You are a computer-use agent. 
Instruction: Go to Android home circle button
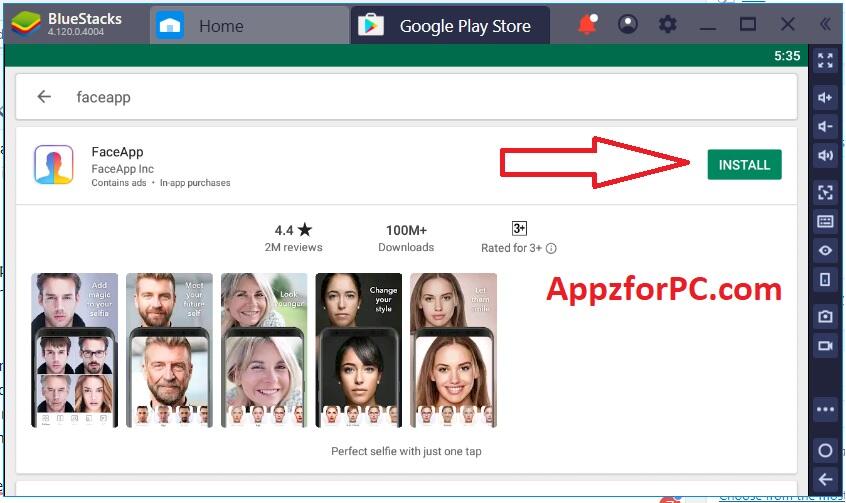[825, 450]
